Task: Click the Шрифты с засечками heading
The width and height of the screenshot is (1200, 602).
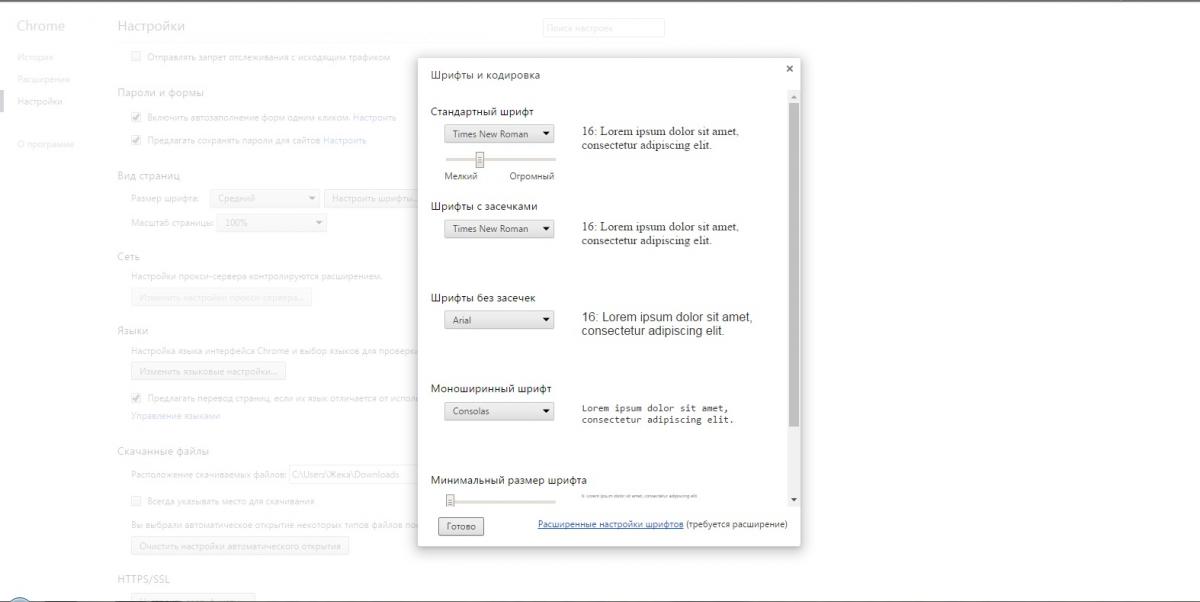Action: coord(484,206)
